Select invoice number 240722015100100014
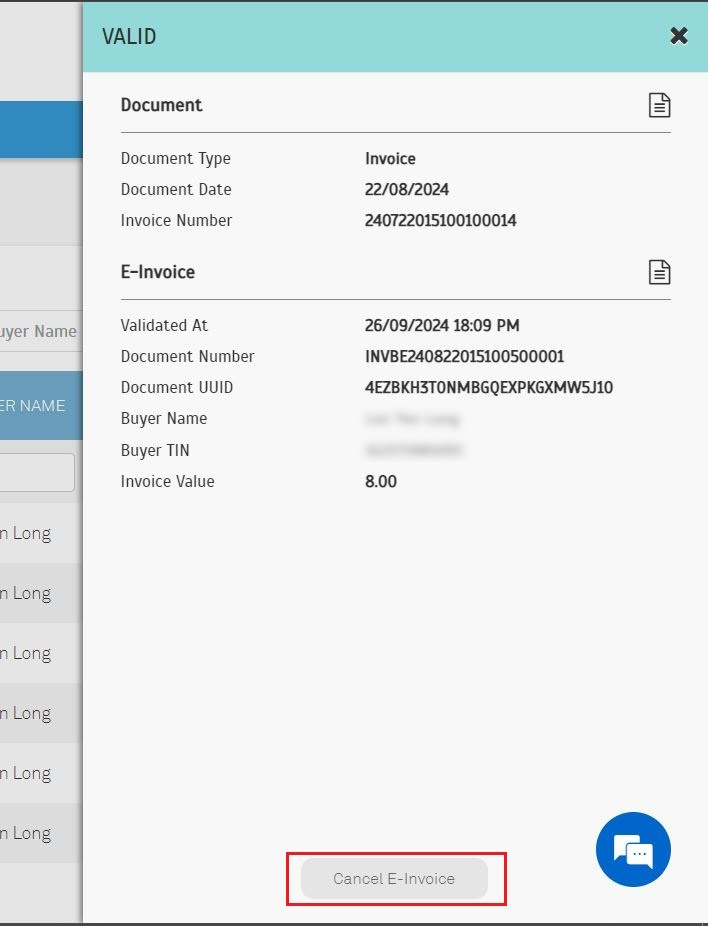 [440, 220]
